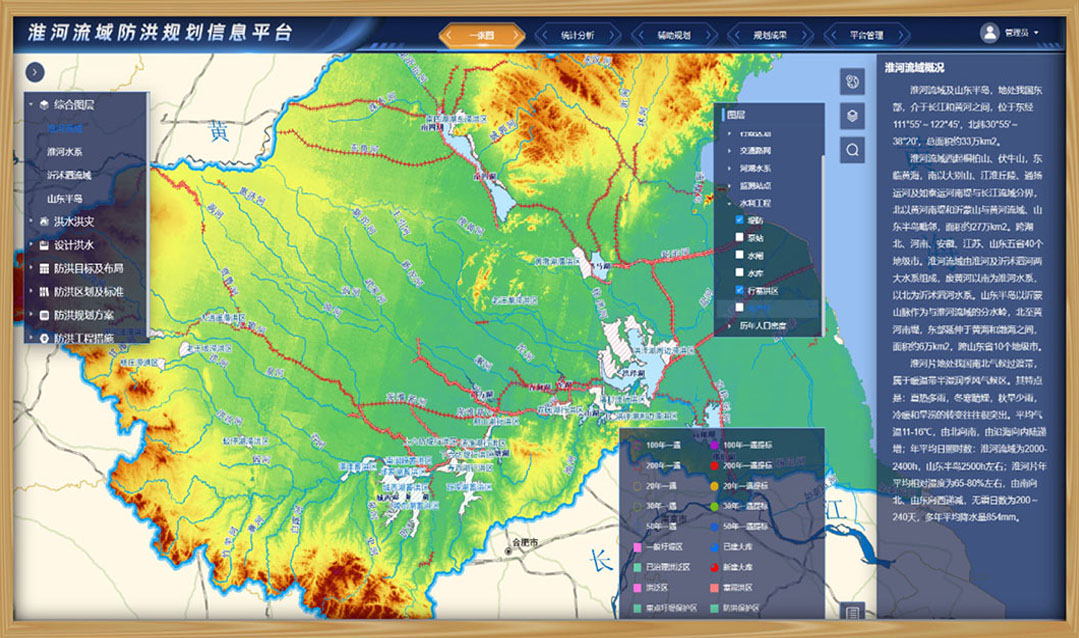Open the map search magnifier tool
1079x638 pixels.
point(853,150)
